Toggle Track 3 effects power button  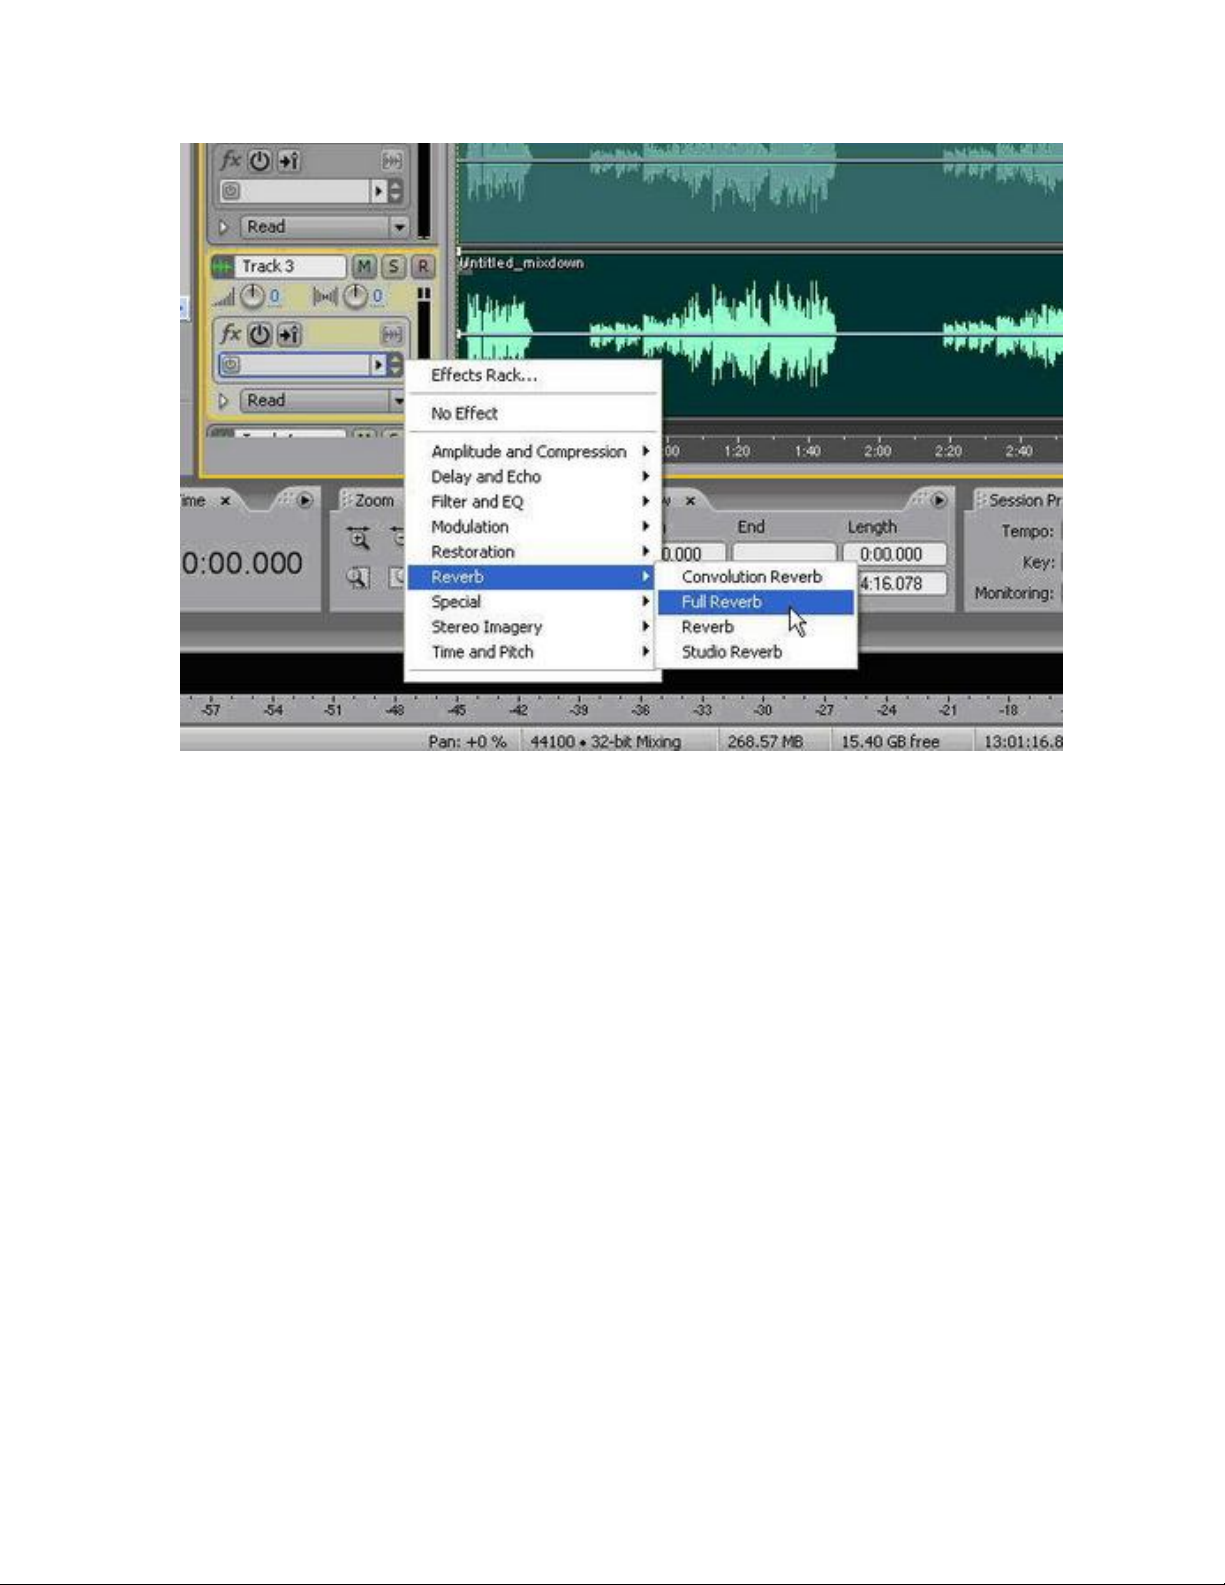[260, 334]
